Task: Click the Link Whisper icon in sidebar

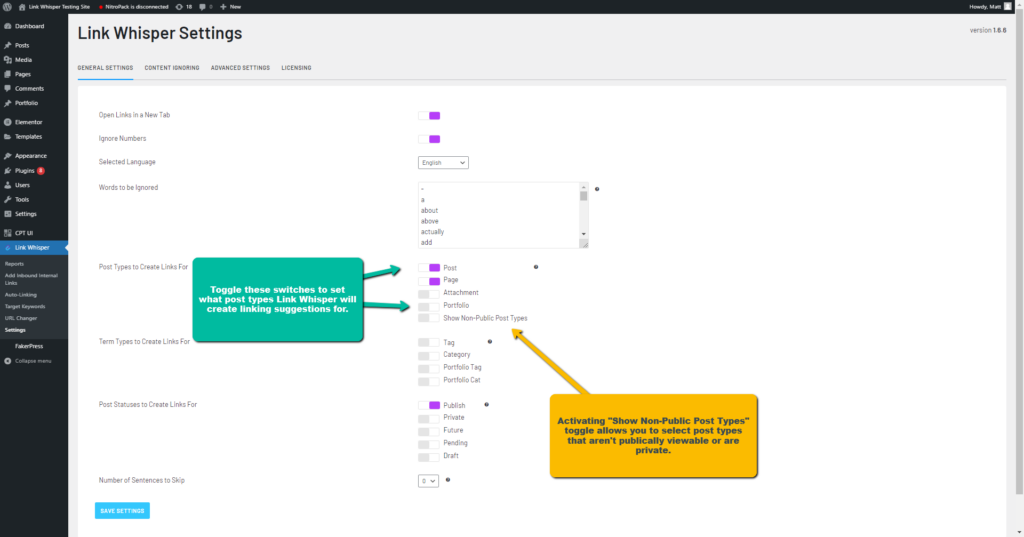Action: click(8, 248)
